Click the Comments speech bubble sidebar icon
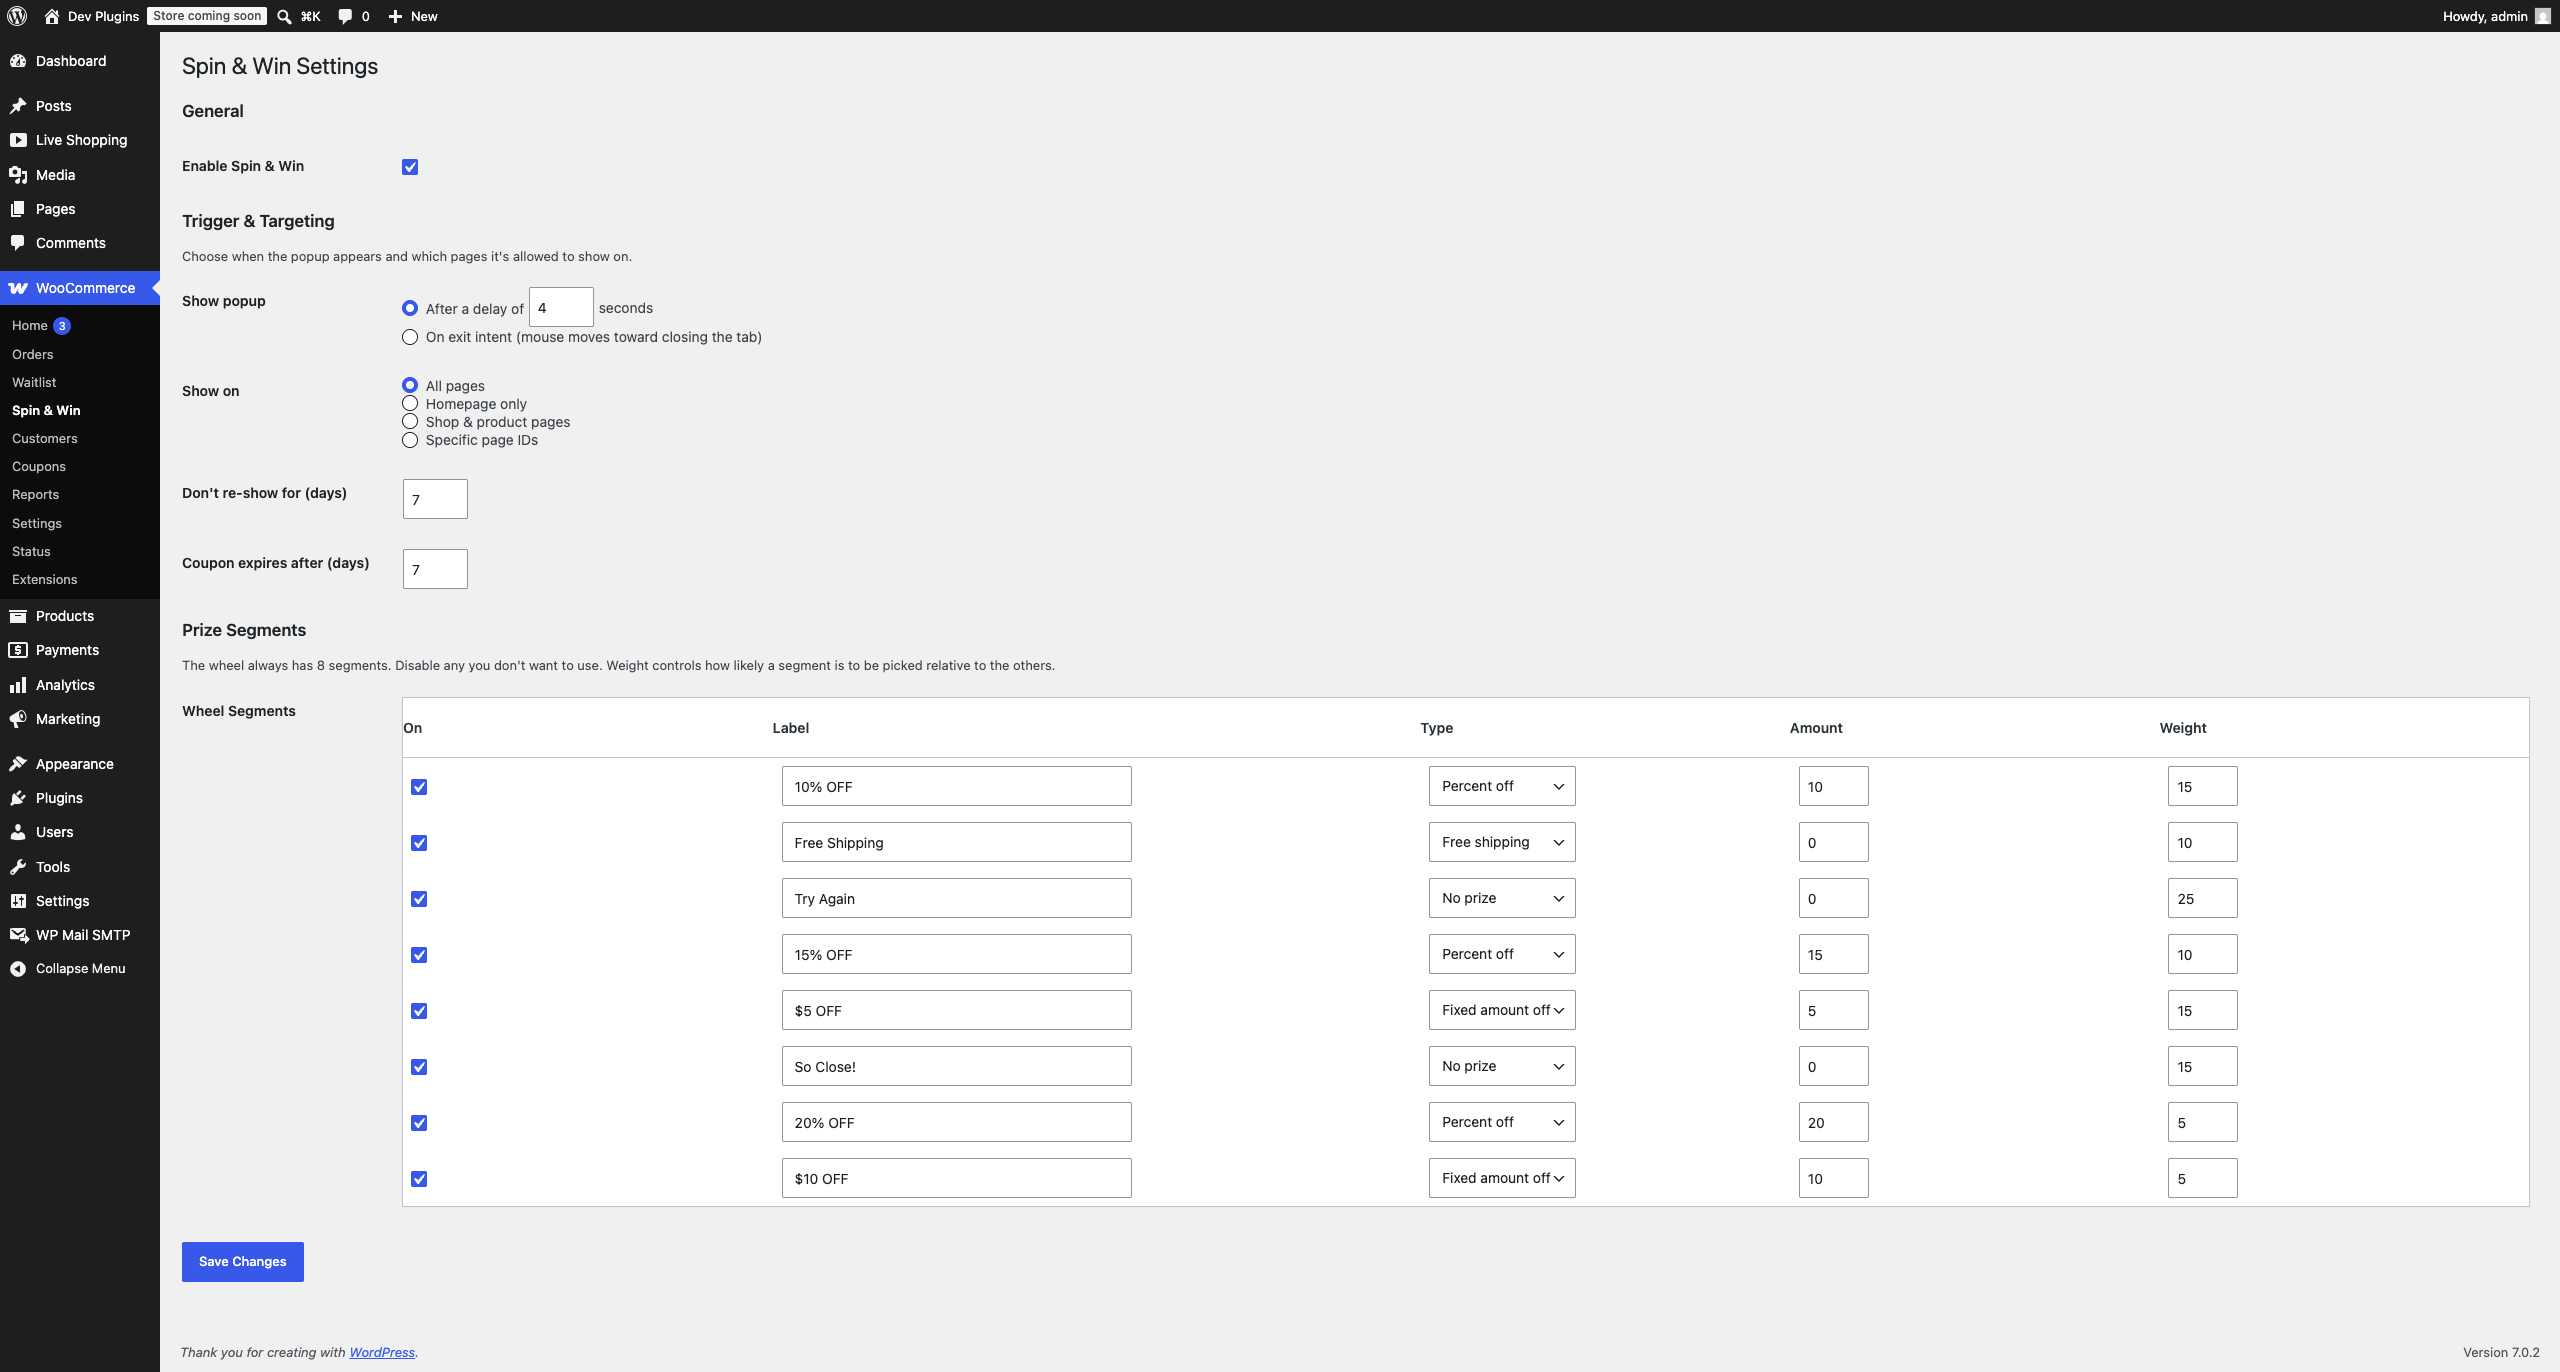The image size is (2560, 1372). pos(18,243)
